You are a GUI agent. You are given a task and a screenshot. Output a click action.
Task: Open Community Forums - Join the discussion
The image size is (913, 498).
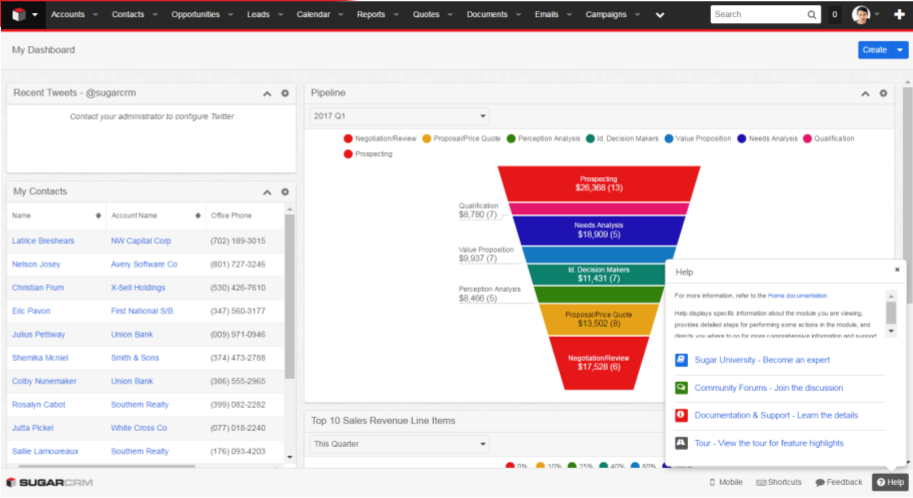point(769,388)
